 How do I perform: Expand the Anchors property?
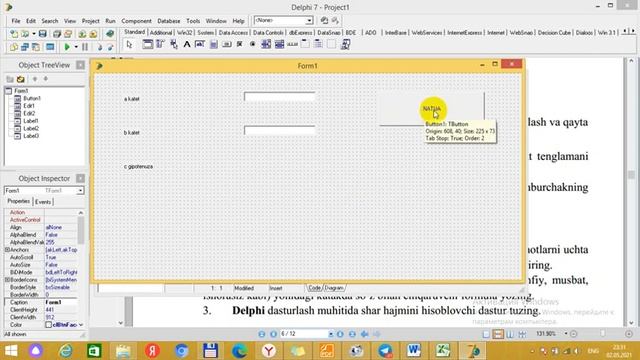[7, 250]
